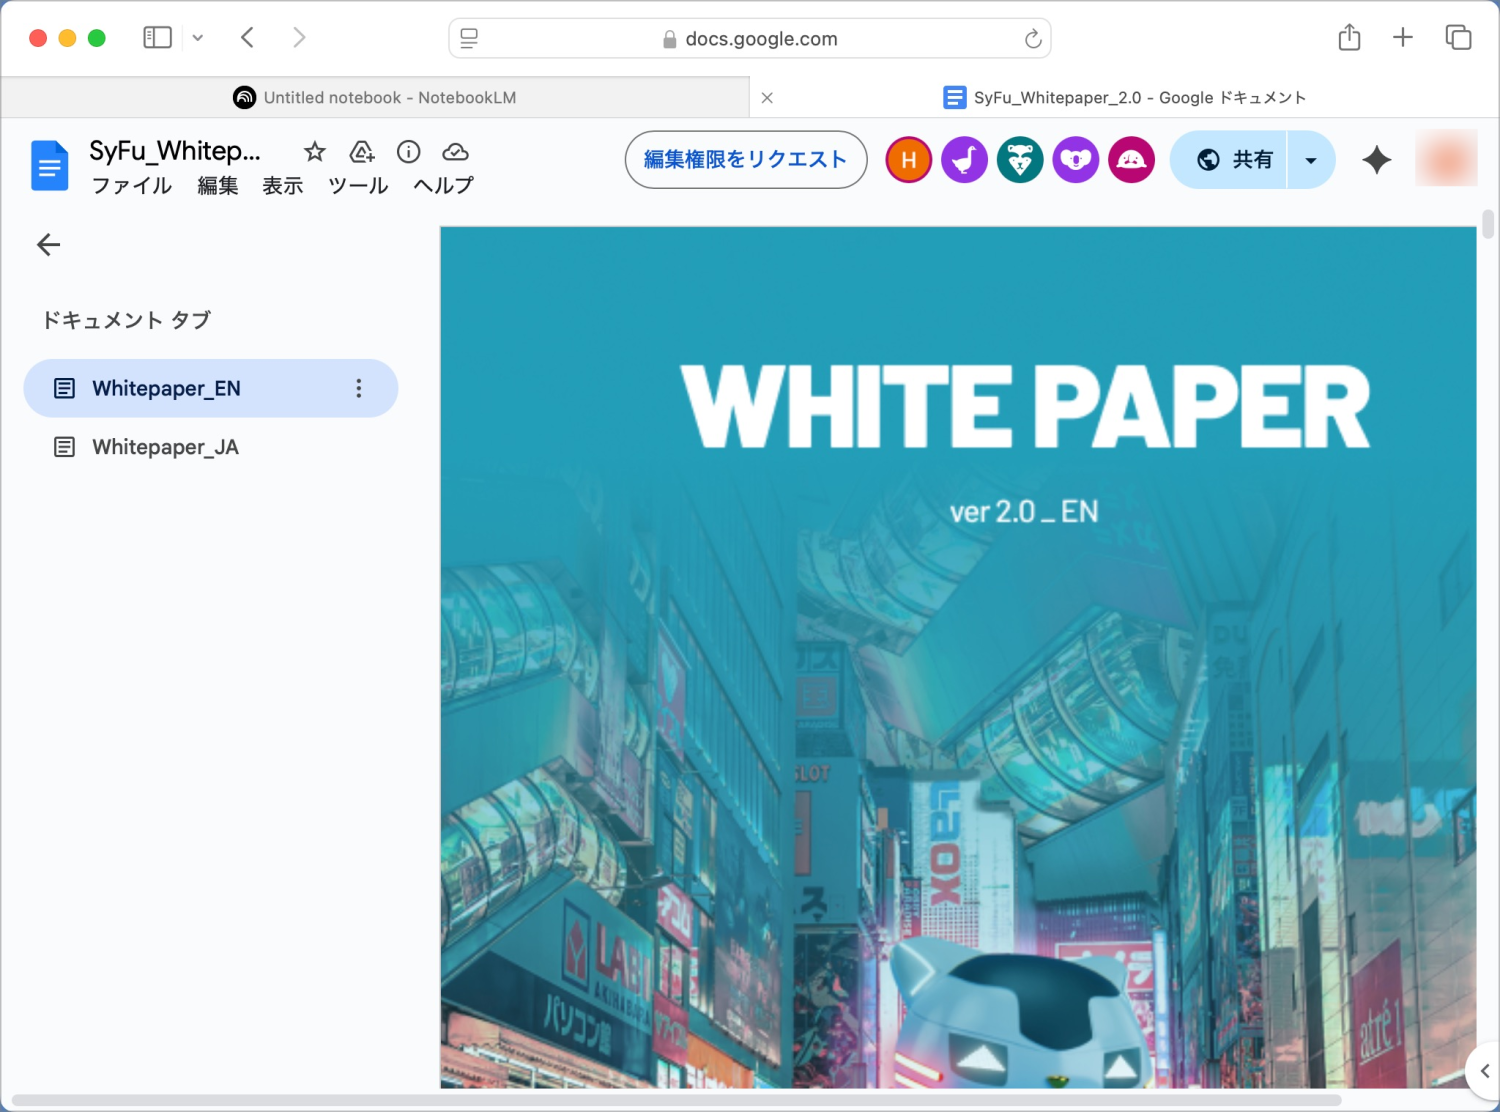Image resolution: width=1500 pixels, height=1112 pixels.
Task: Close document tabs panel with back arrow
Action: click(48, 245)
